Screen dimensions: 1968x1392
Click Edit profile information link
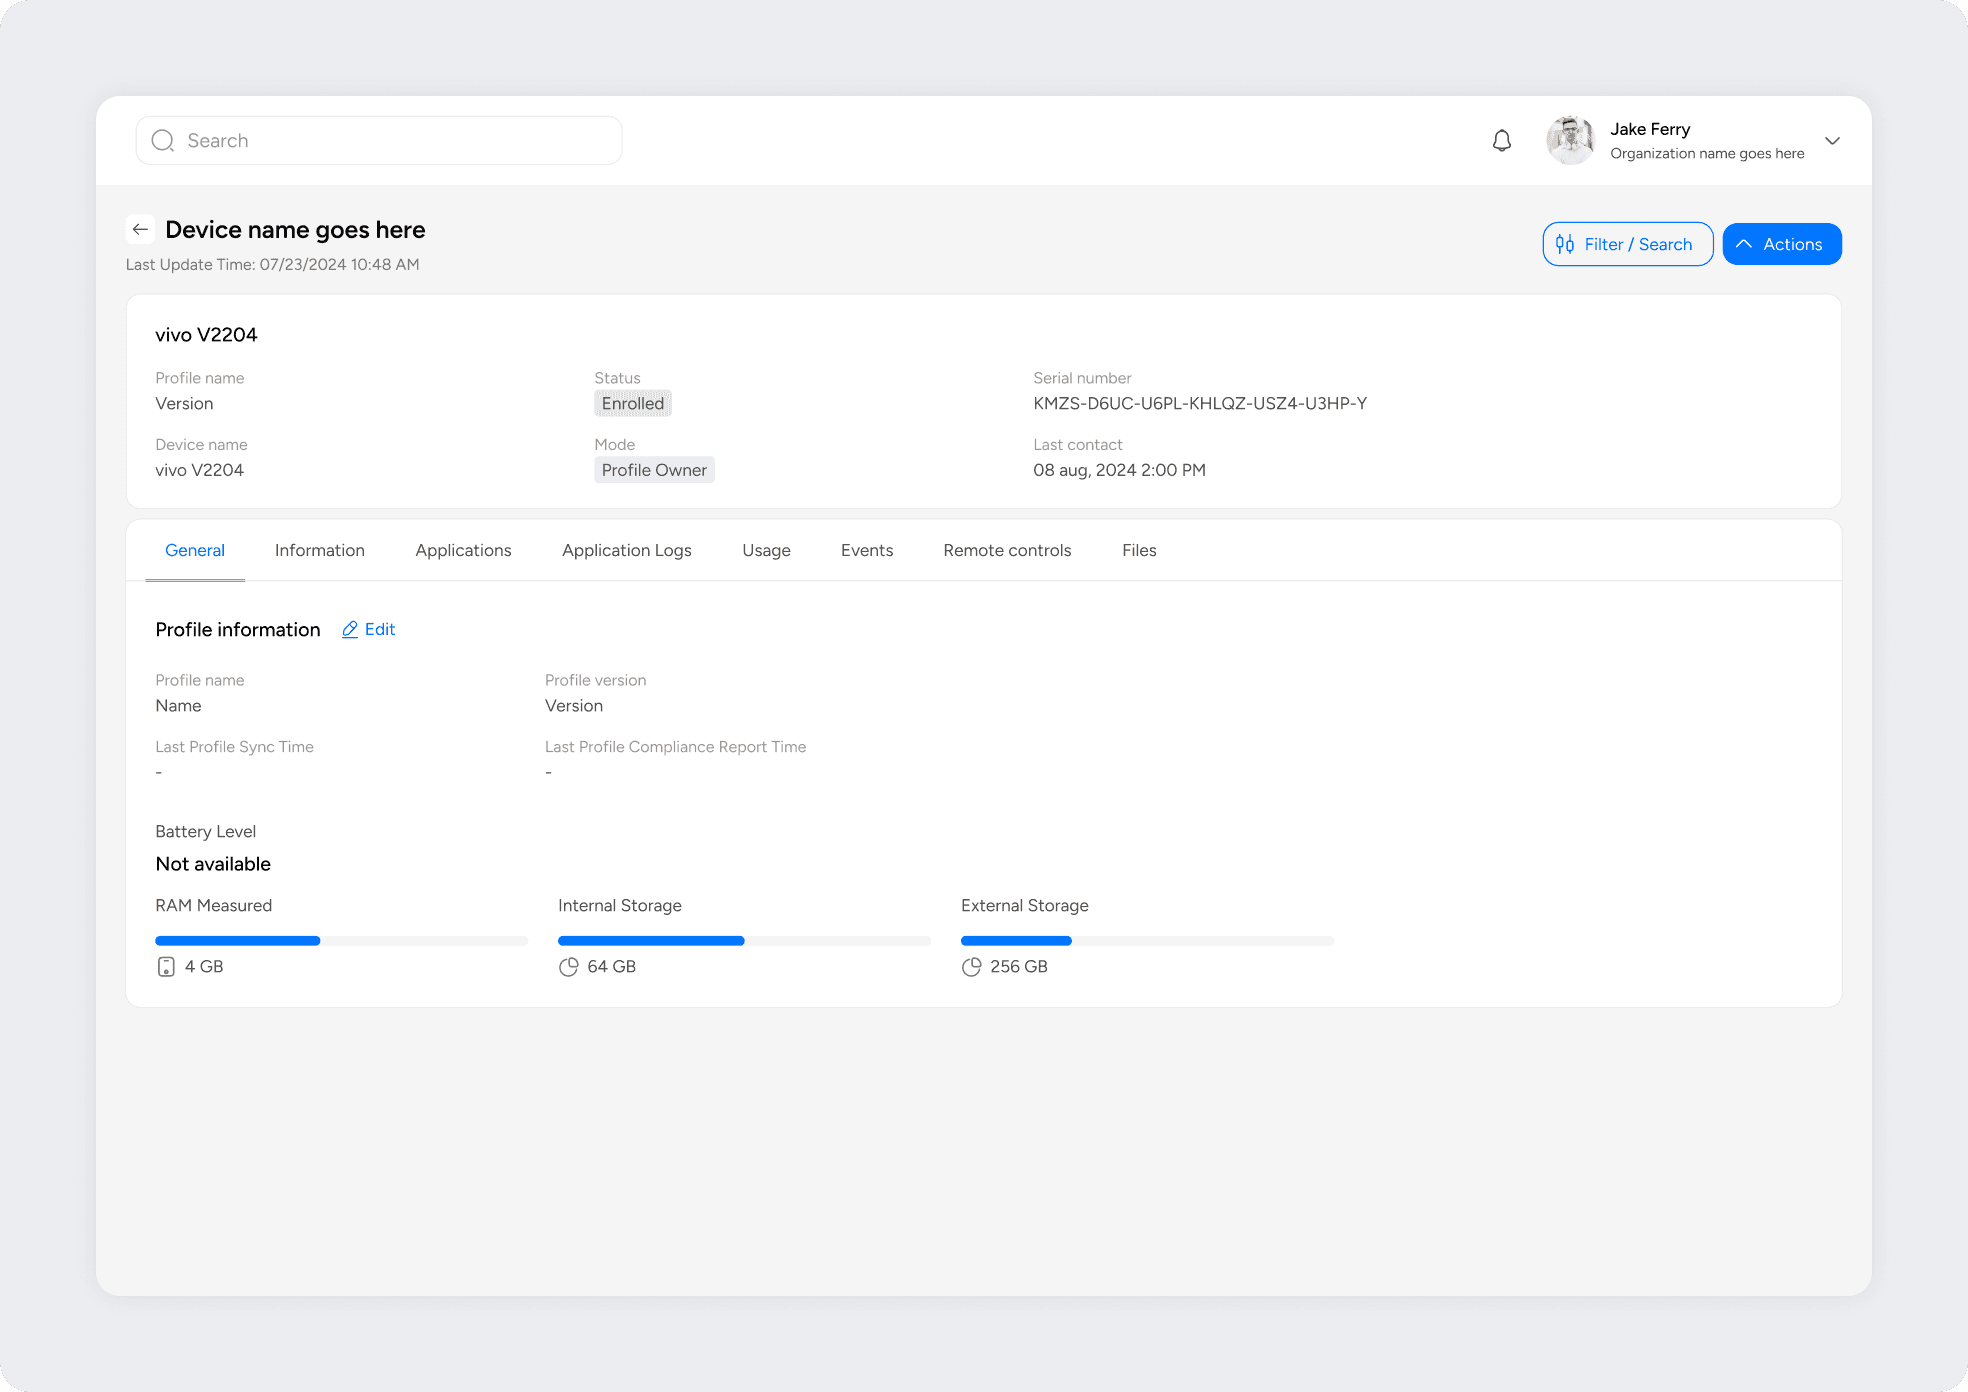coord(380,630)
